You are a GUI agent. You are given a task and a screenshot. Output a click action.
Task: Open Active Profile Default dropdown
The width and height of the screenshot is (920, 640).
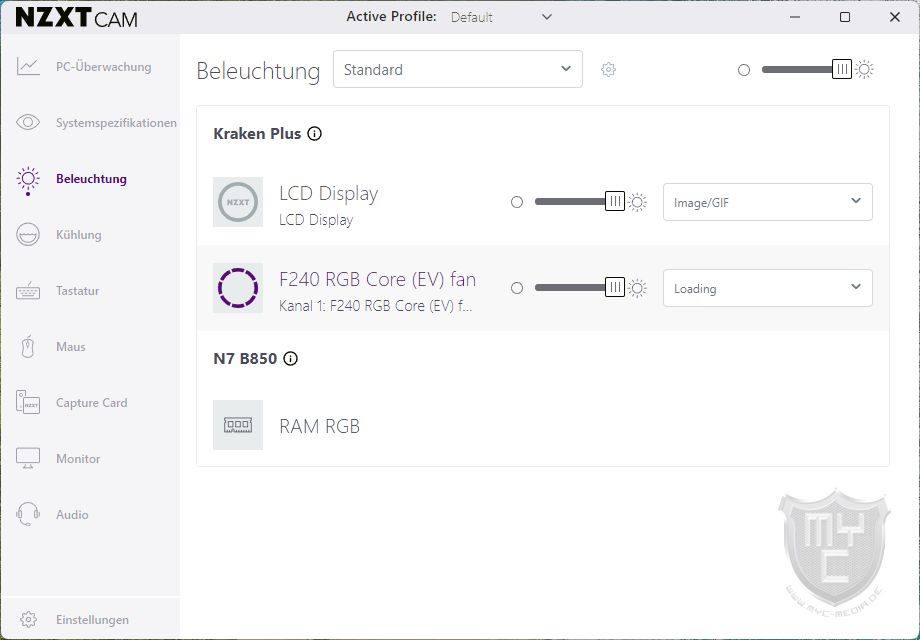point(501,17)
